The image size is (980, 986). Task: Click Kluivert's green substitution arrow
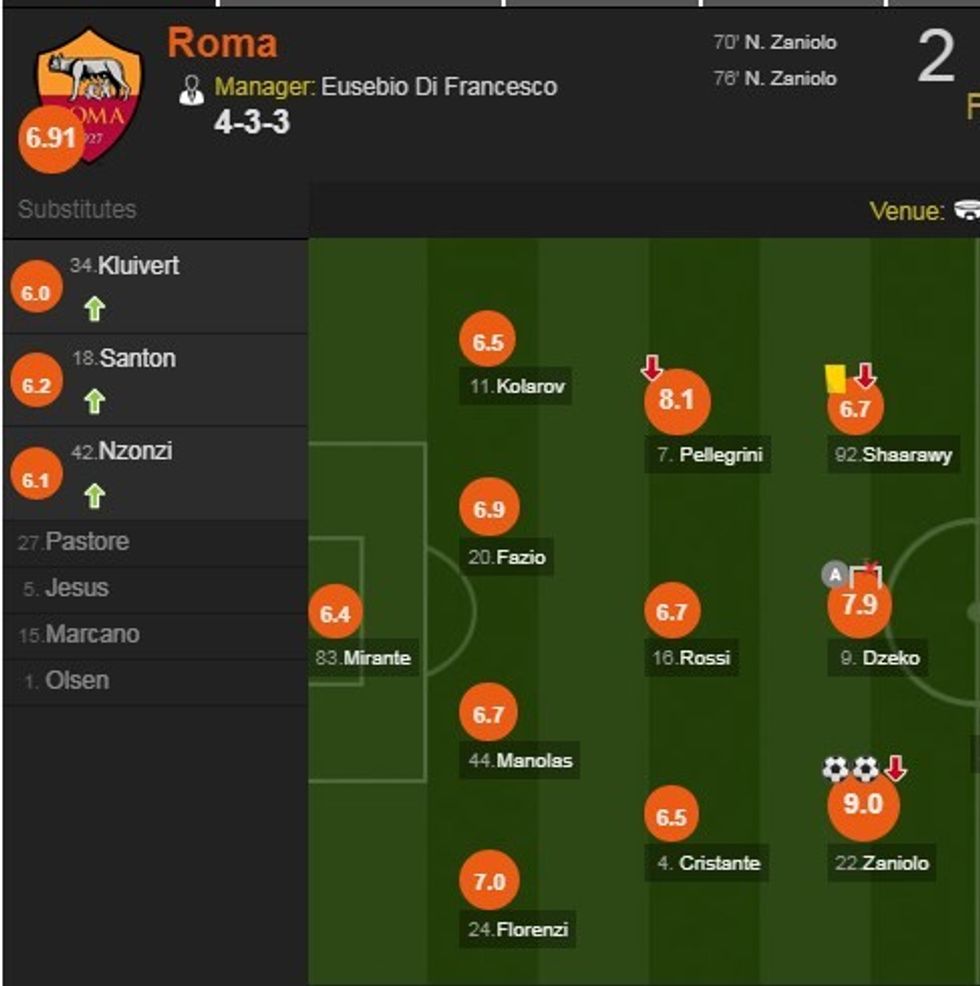[94, 309]
